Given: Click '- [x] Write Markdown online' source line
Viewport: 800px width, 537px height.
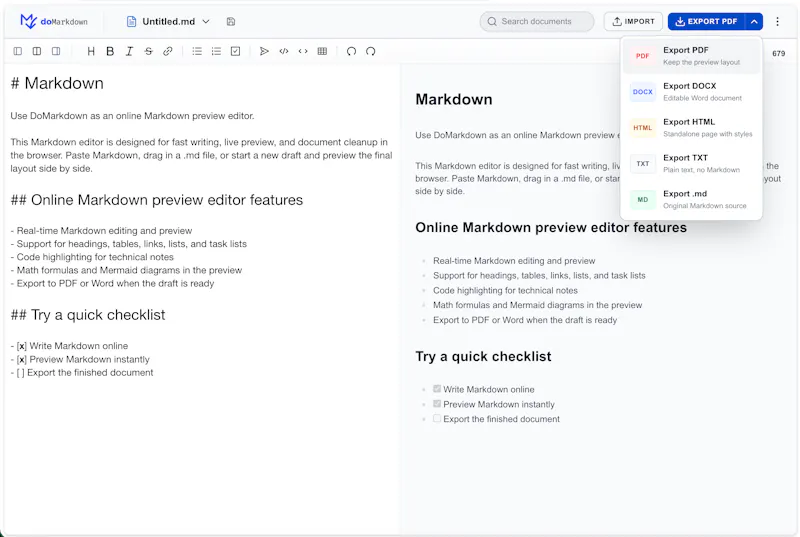Looking at the screenshot, I should [69, 346].
